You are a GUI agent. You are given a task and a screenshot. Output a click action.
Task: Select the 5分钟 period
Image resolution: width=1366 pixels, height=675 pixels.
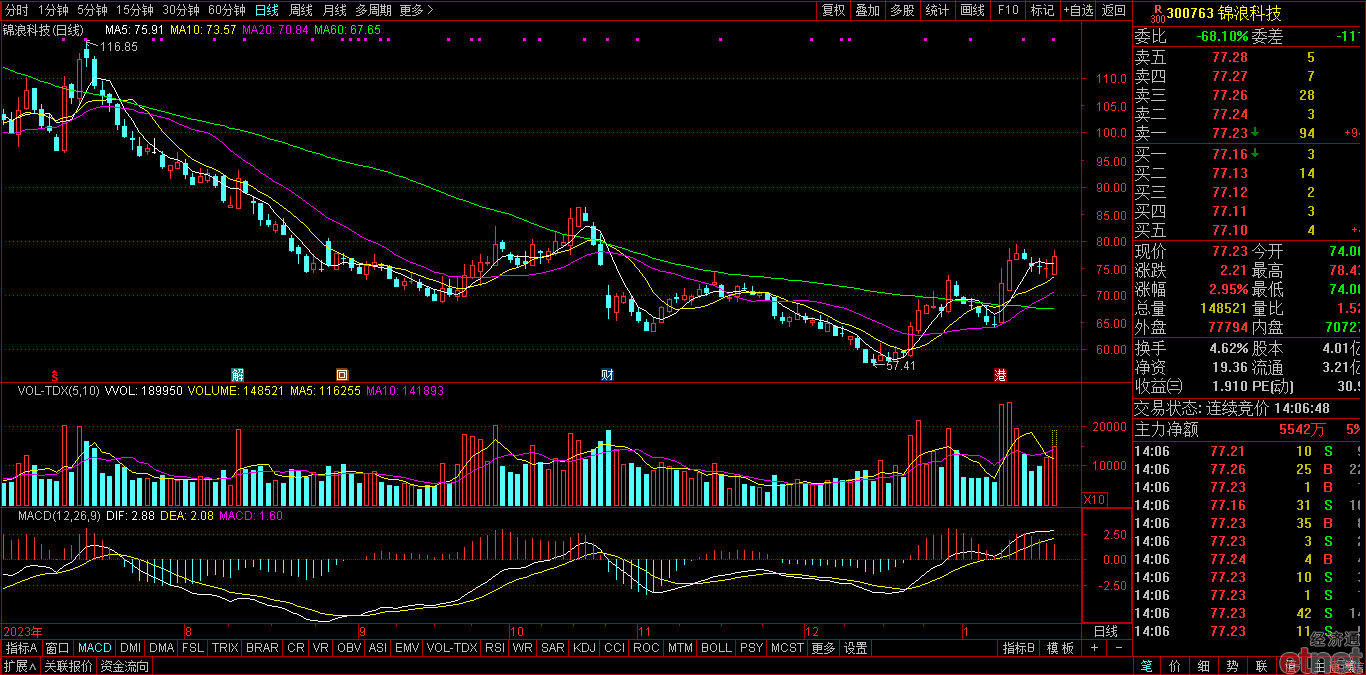[92, 10]
